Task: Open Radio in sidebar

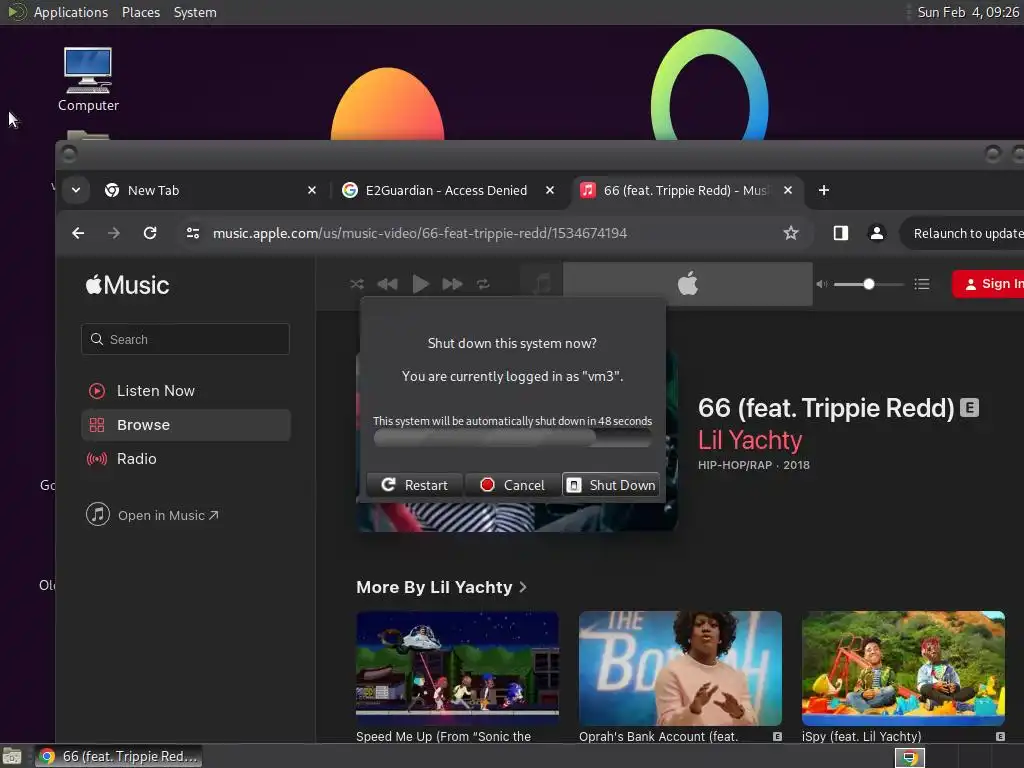Action: (185, 459)
